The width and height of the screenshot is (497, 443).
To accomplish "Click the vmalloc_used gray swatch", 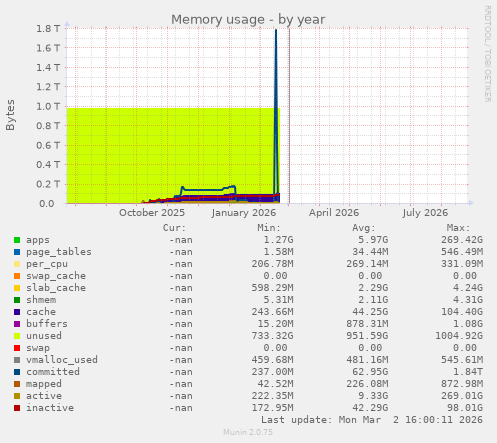I will (17, 360).
